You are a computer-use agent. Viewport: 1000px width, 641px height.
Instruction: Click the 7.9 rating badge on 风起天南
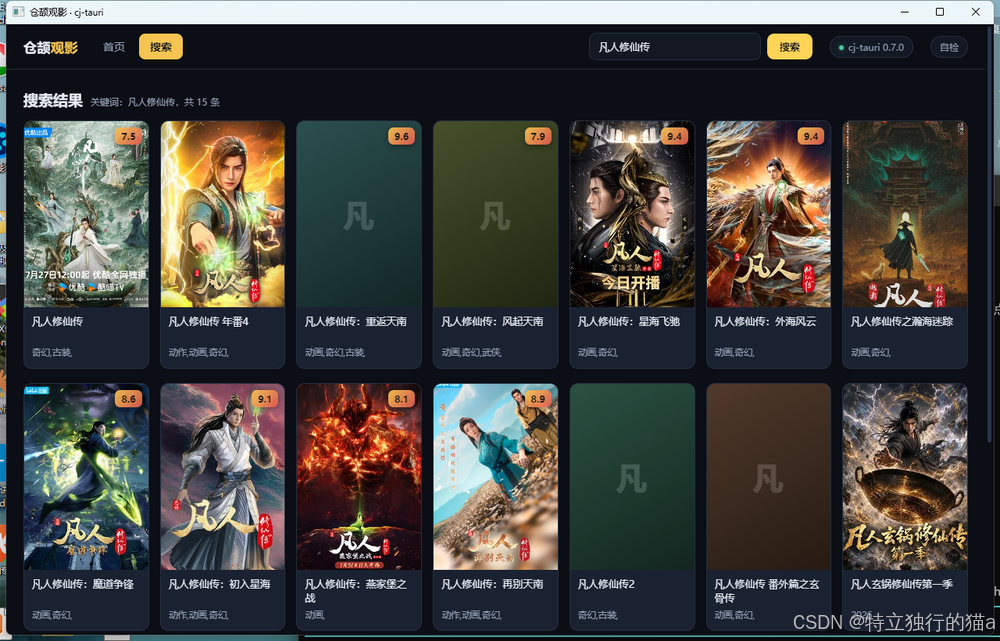point(538,136)
